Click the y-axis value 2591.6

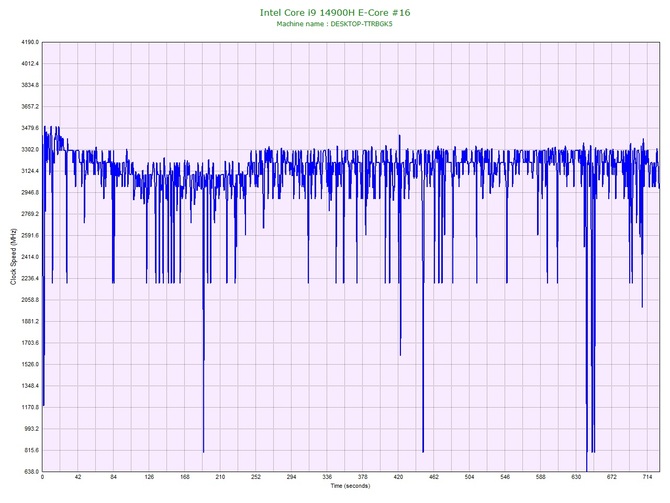30,235
